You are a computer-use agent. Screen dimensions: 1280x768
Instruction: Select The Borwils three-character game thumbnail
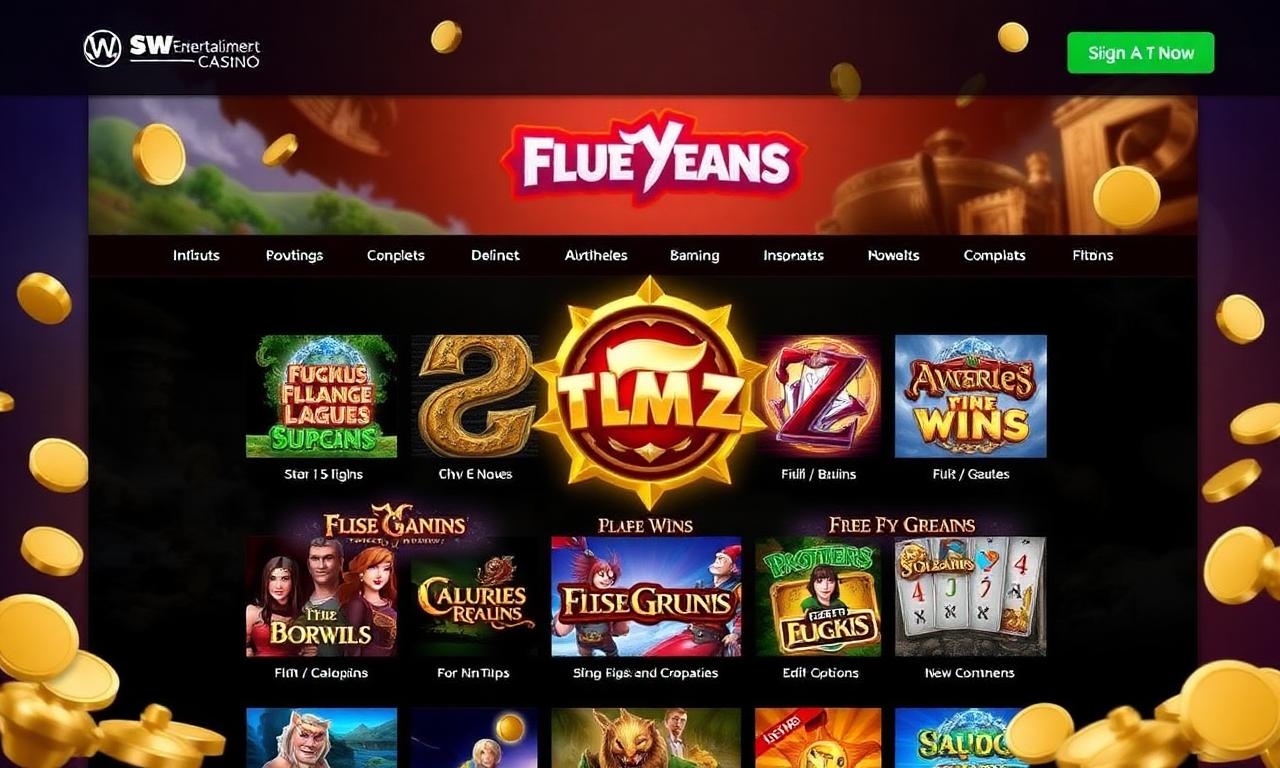pyautogui.click(x=321, y=596)
